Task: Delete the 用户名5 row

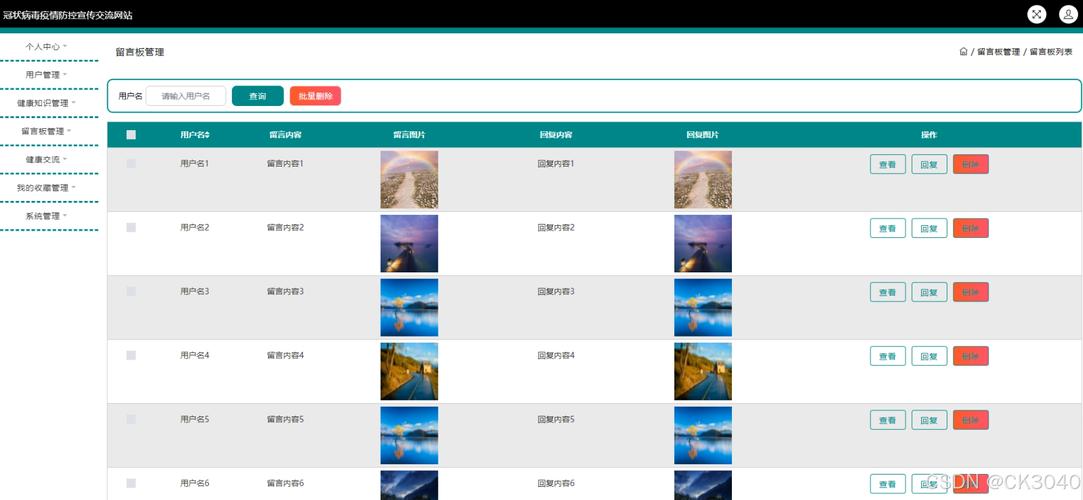Action: pyautogui.click(x=970, y=420)
